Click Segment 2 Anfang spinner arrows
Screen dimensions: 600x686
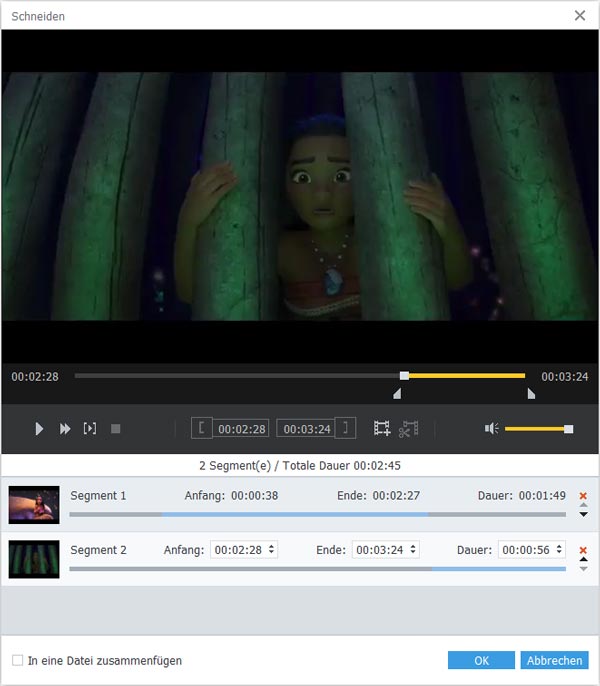point(271,550)
